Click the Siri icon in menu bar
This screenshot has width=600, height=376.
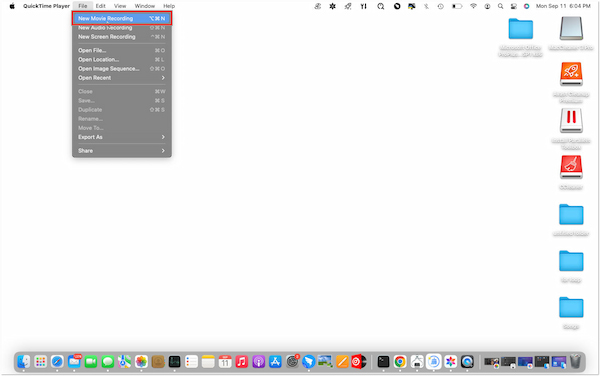pos(527,6)
